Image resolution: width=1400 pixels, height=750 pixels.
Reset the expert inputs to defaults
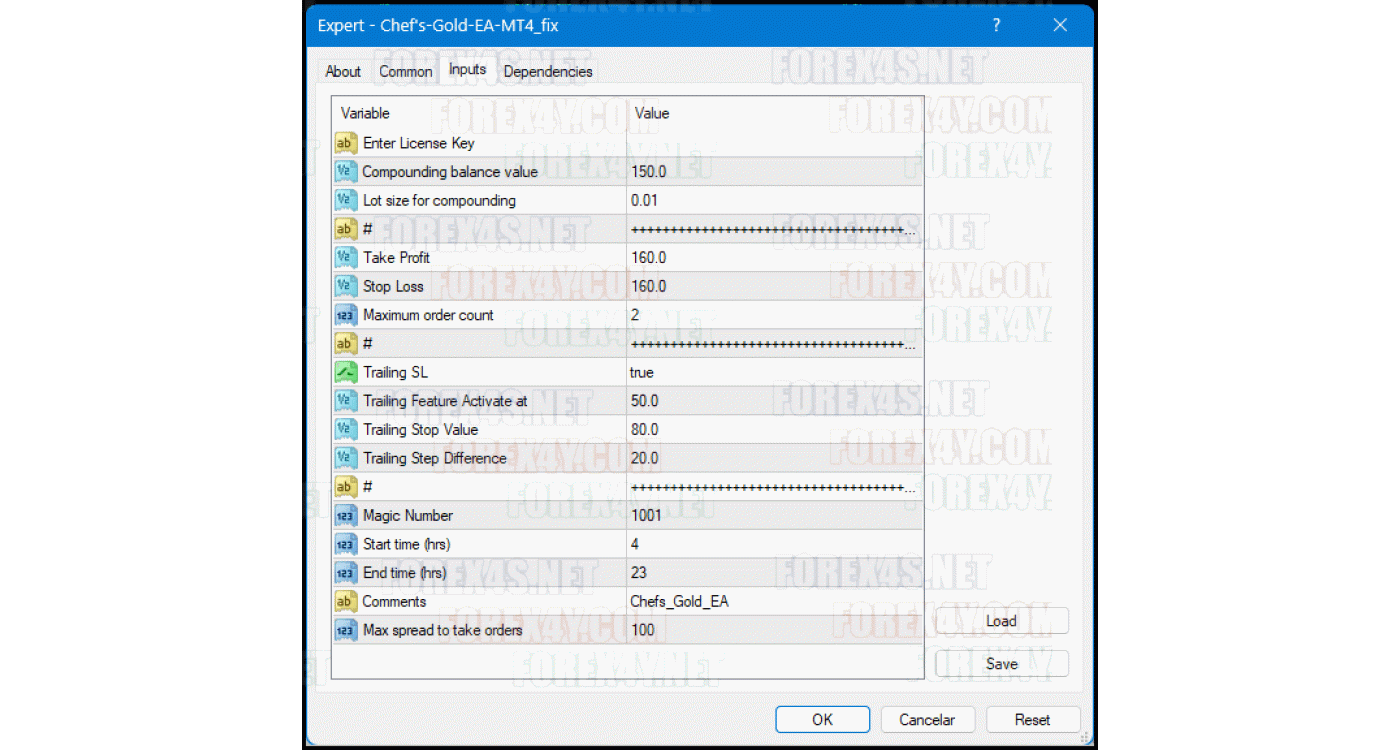[x=1033, y=719]
